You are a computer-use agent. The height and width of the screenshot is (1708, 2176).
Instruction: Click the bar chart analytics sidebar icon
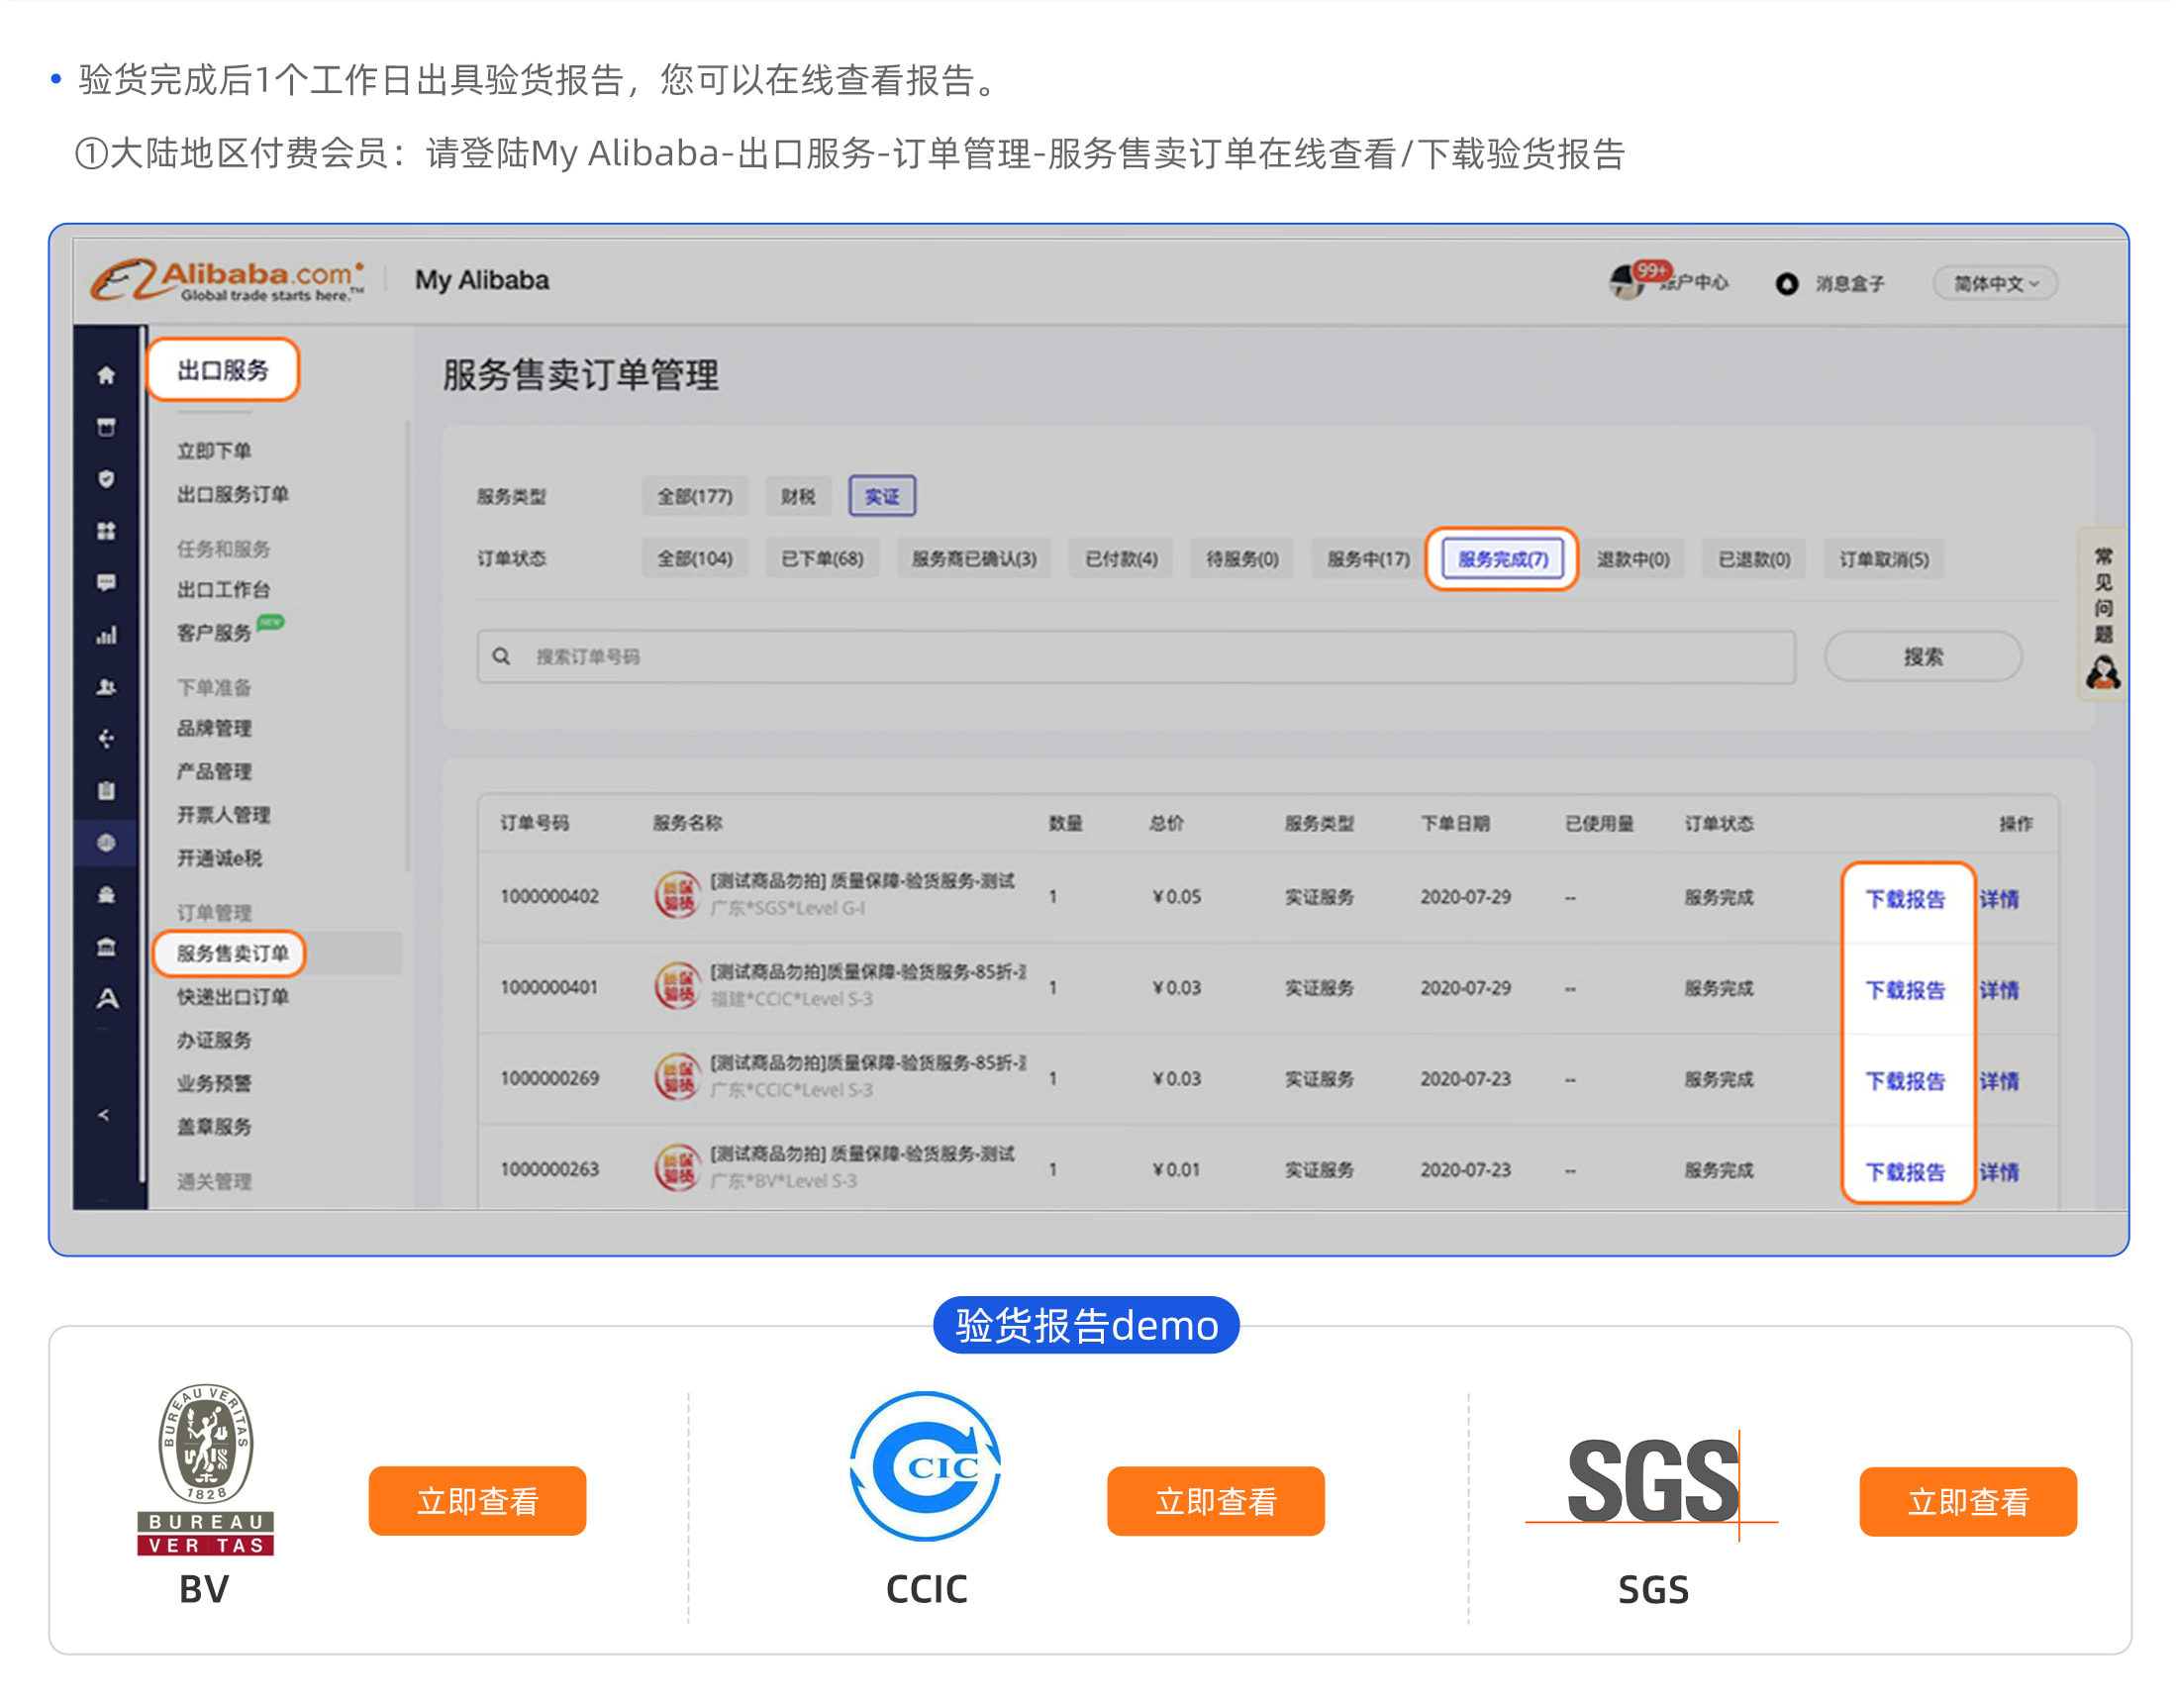(x=106, y=635)
